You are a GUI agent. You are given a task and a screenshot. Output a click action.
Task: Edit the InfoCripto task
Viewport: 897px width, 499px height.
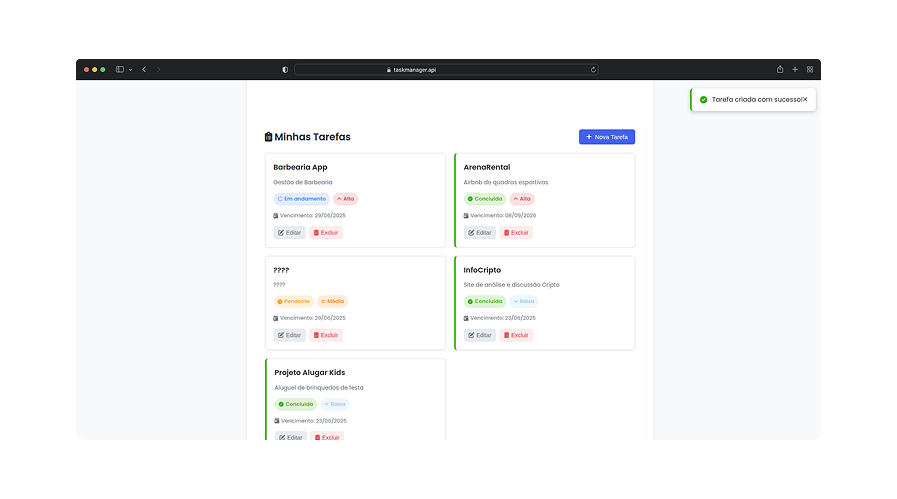pos(479,335)
